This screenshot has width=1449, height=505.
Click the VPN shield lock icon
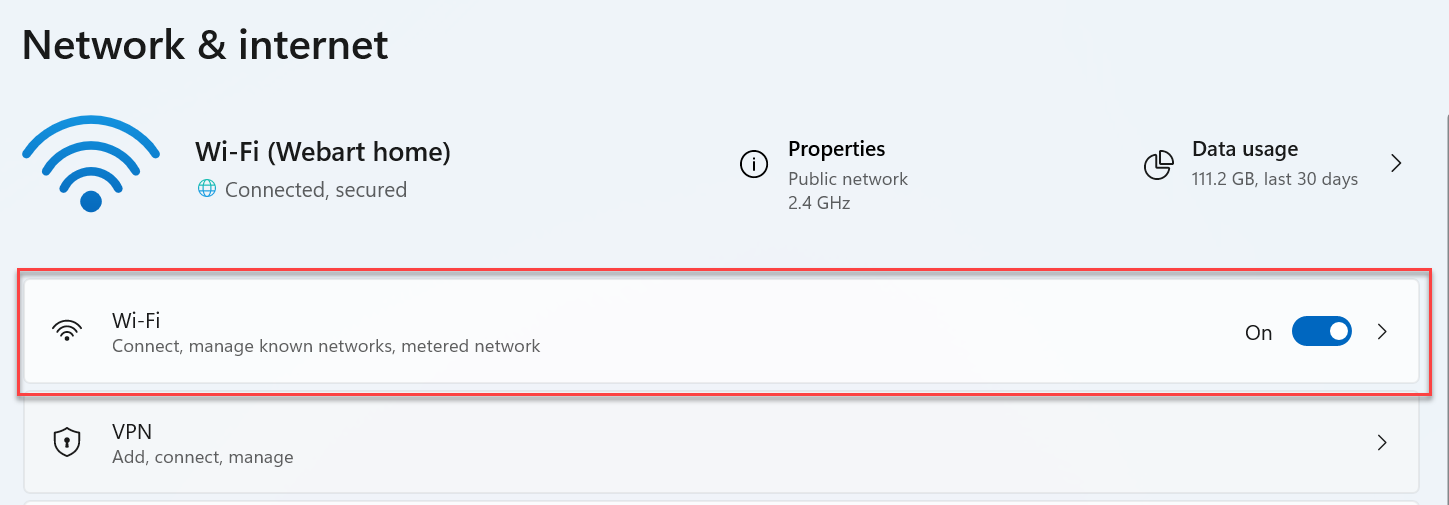click(67, 443)
